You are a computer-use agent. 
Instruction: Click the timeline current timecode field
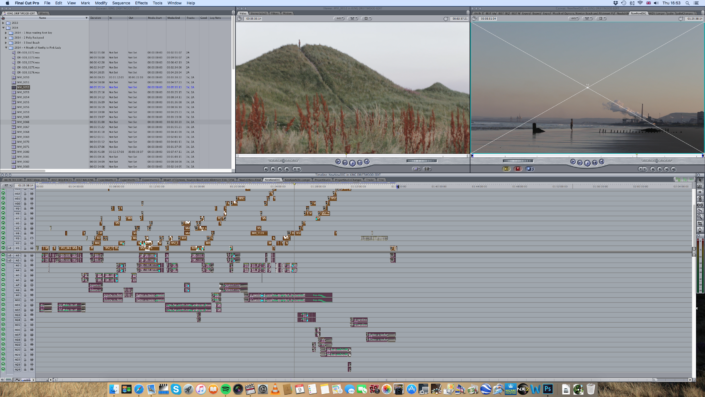click(24, 185)
